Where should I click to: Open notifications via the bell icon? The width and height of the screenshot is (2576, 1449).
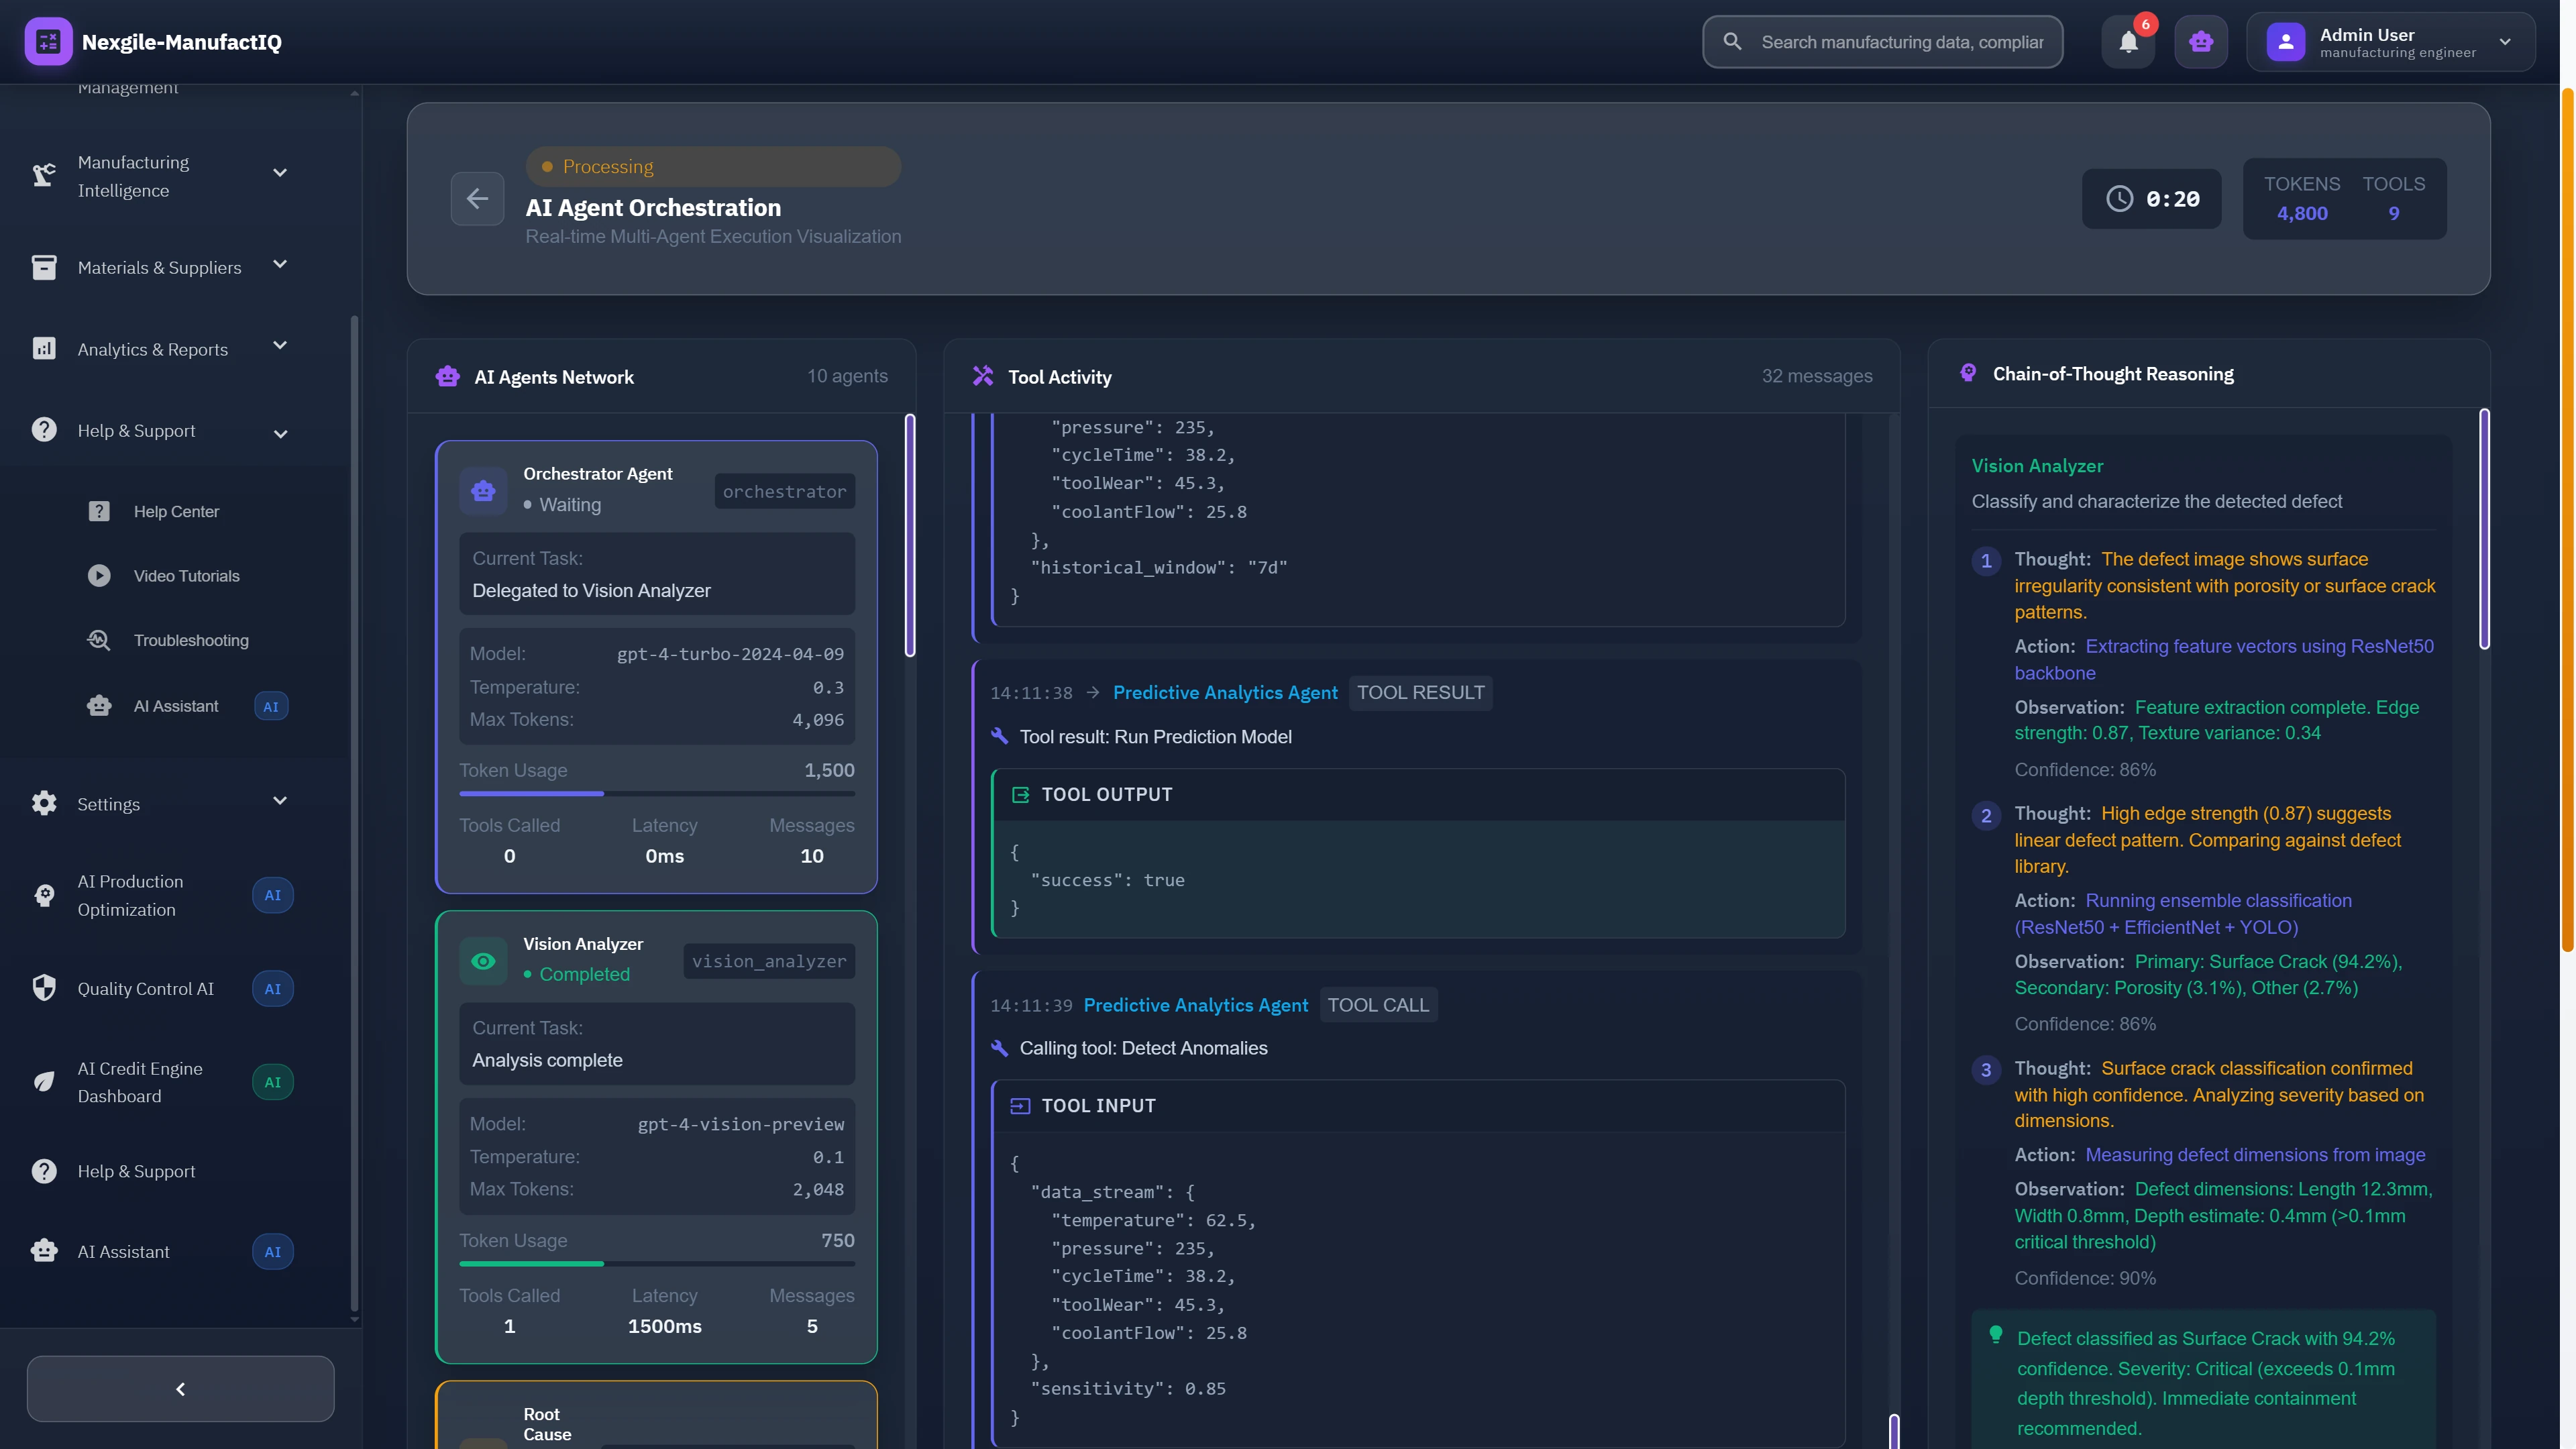[2128, 41]
